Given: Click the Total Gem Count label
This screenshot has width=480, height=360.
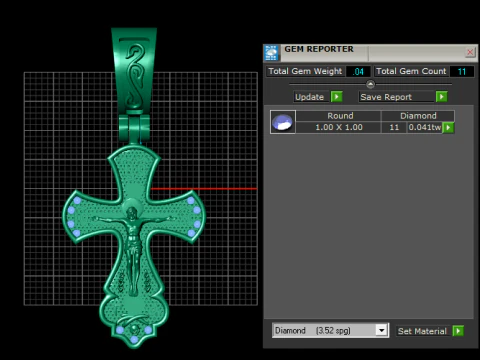Looking at the screenshot, I should pyautogui.click(x=411, y=71).
